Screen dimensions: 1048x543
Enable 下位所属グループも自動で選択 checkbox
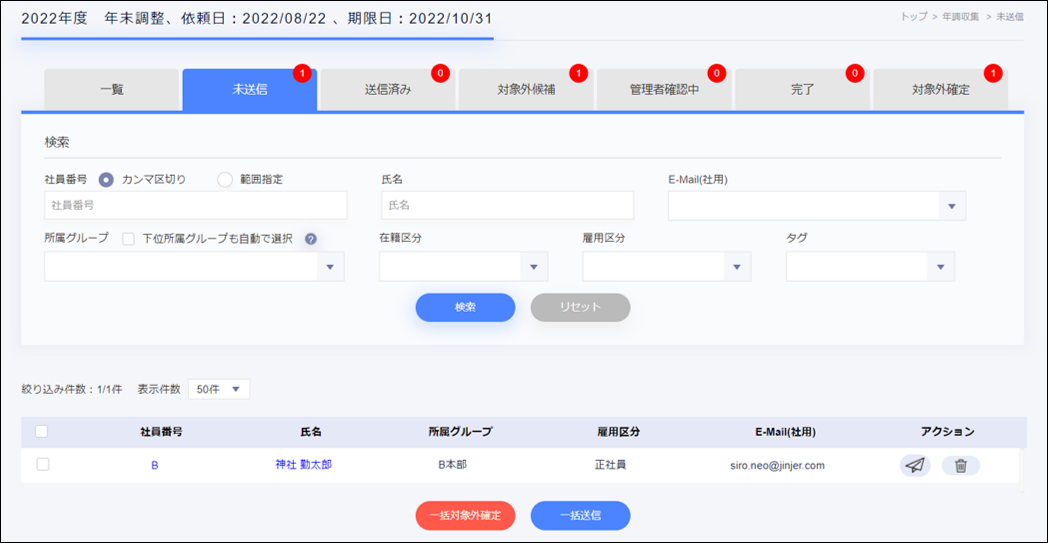128,239
